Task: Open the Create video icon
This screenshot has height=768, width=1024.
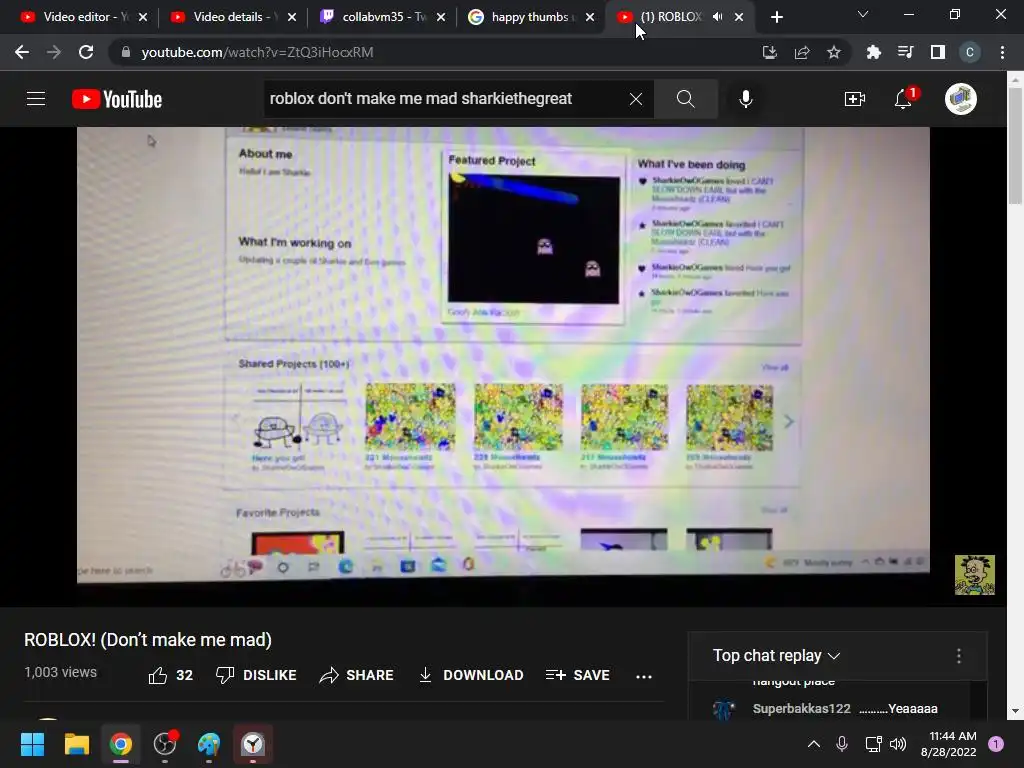Action: (x=854, y=99)
